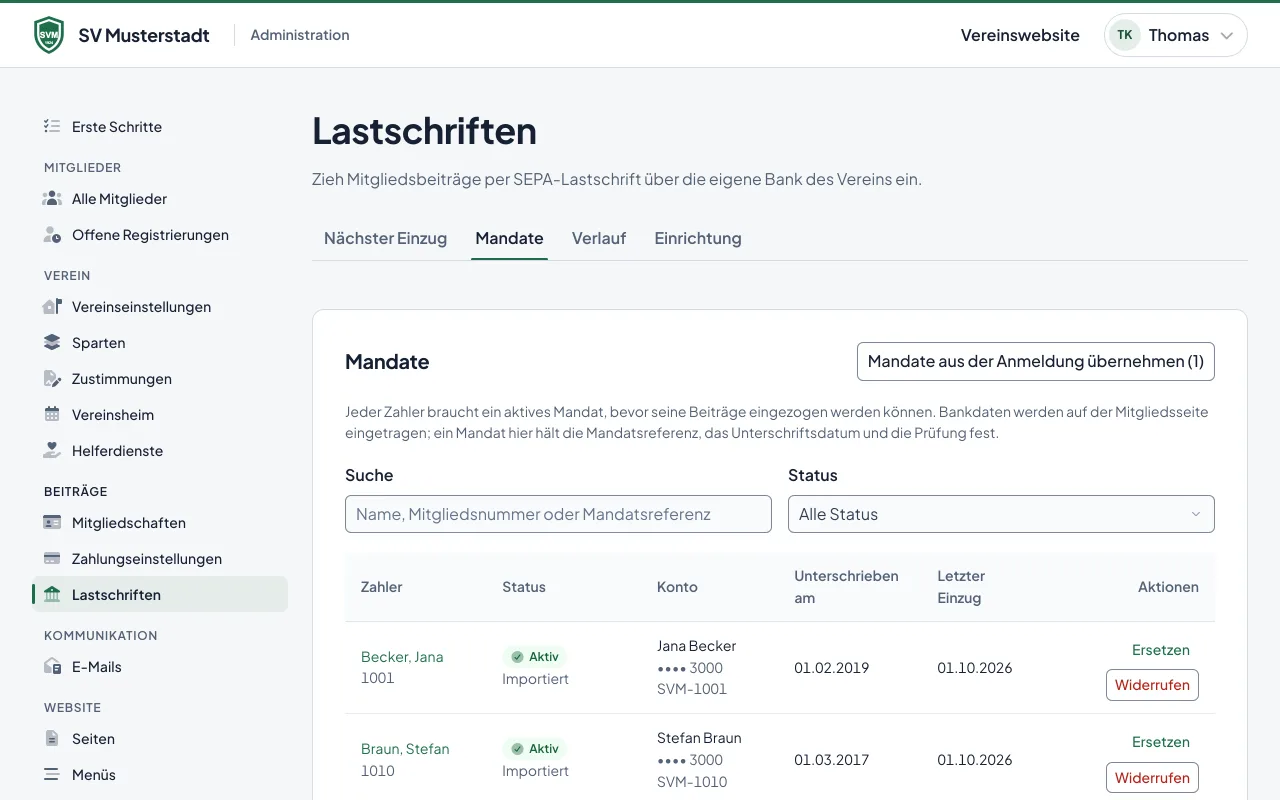Click the SV Musterstadt title

tap(144, 35)
